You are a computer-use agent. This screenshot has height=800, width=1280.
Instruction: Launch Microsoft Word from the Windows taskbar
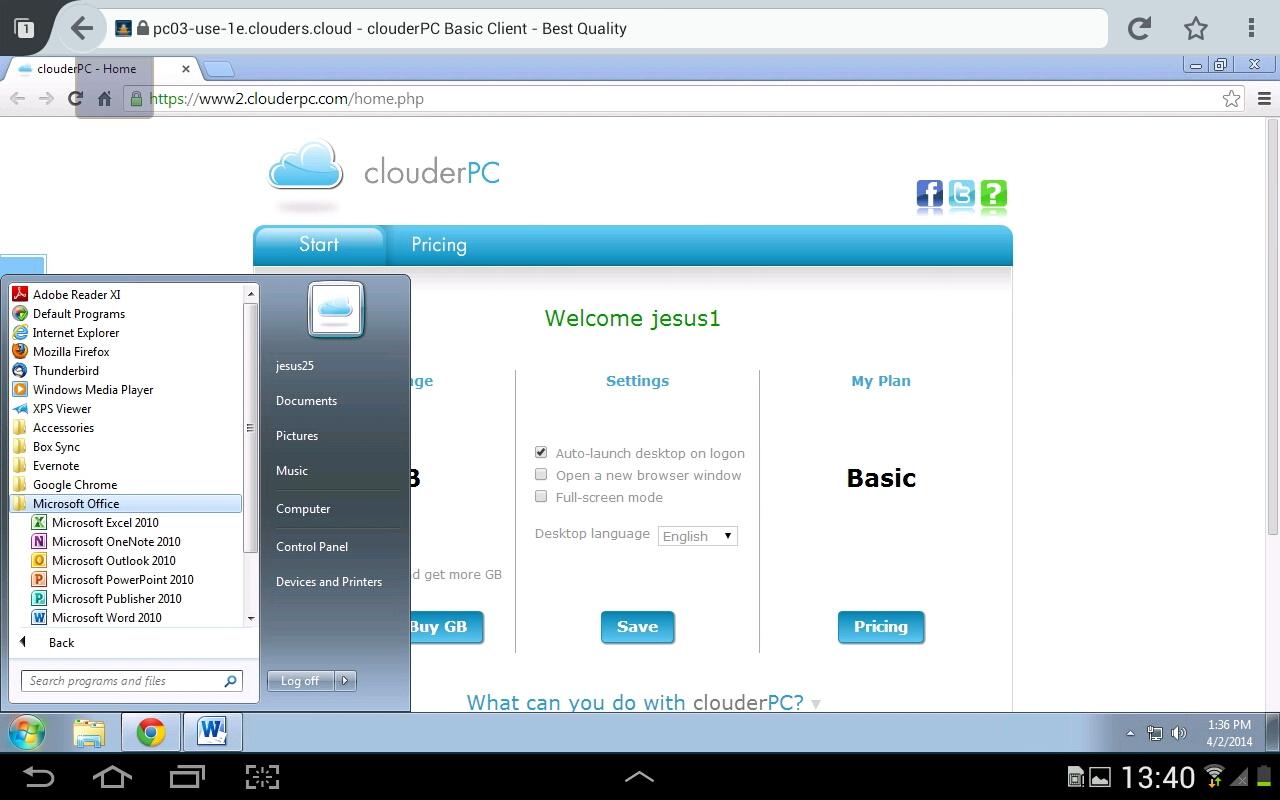pos(211,731)
